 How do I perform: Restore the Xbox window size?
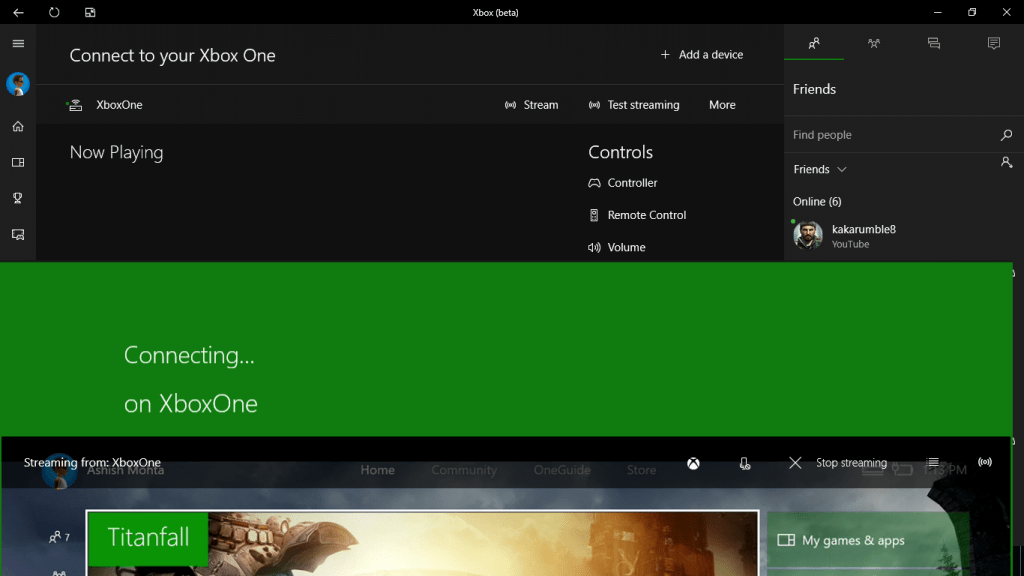click(x=972, y=12)
